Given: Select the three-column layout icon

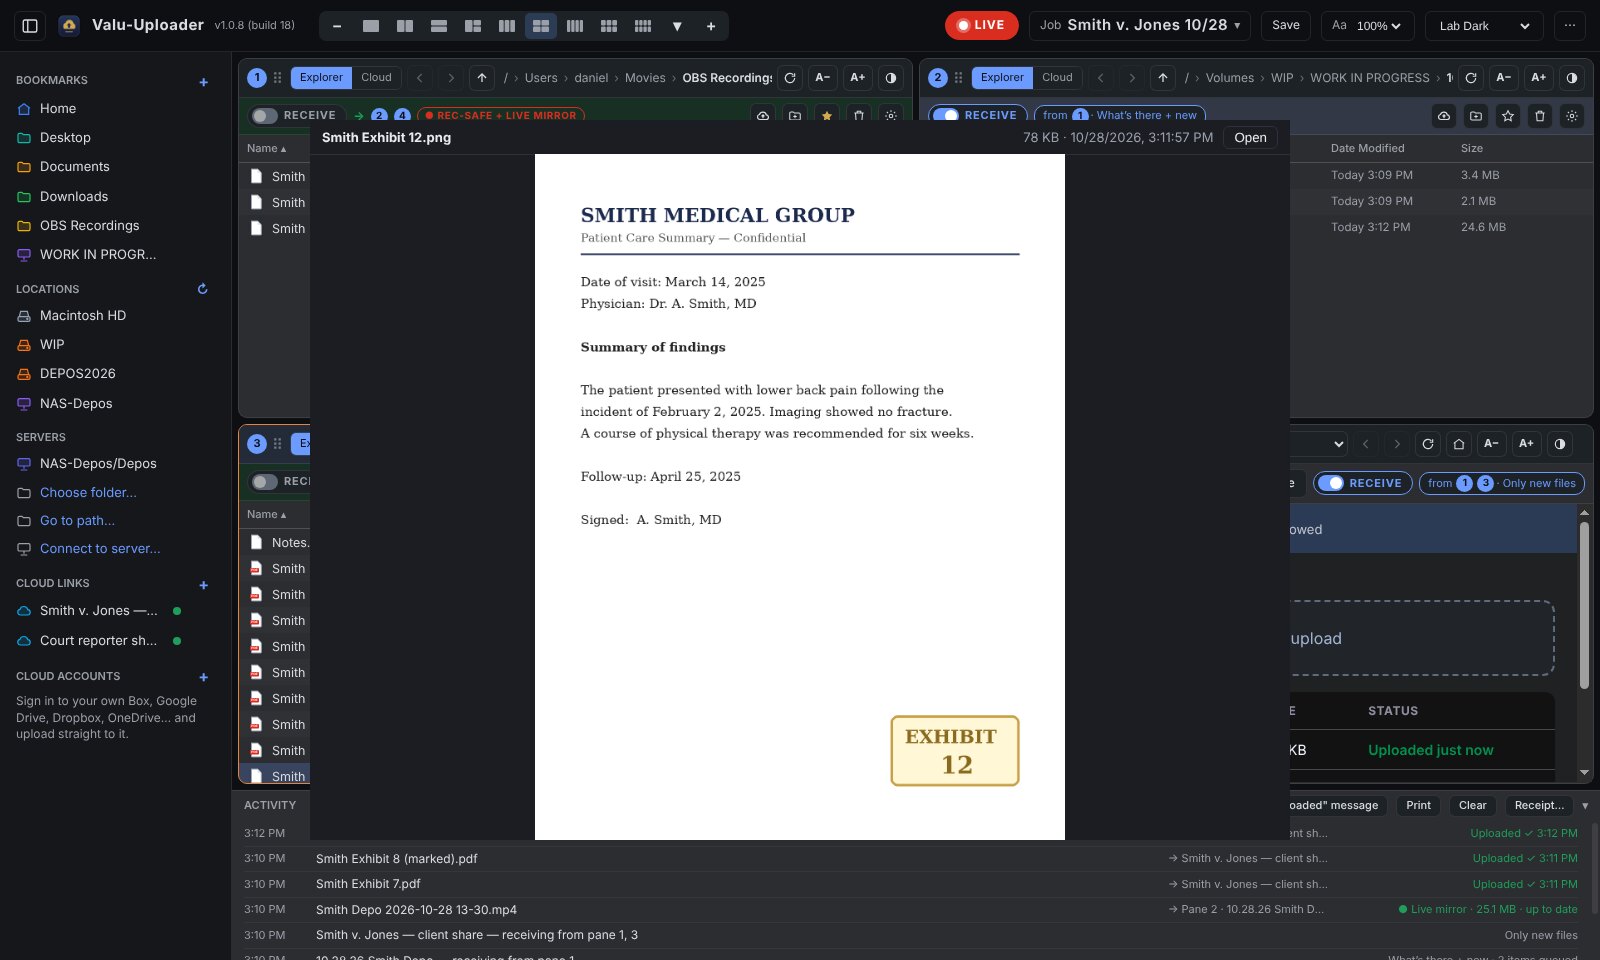Looking at the screenshot, I should click(x=507, y=26).
